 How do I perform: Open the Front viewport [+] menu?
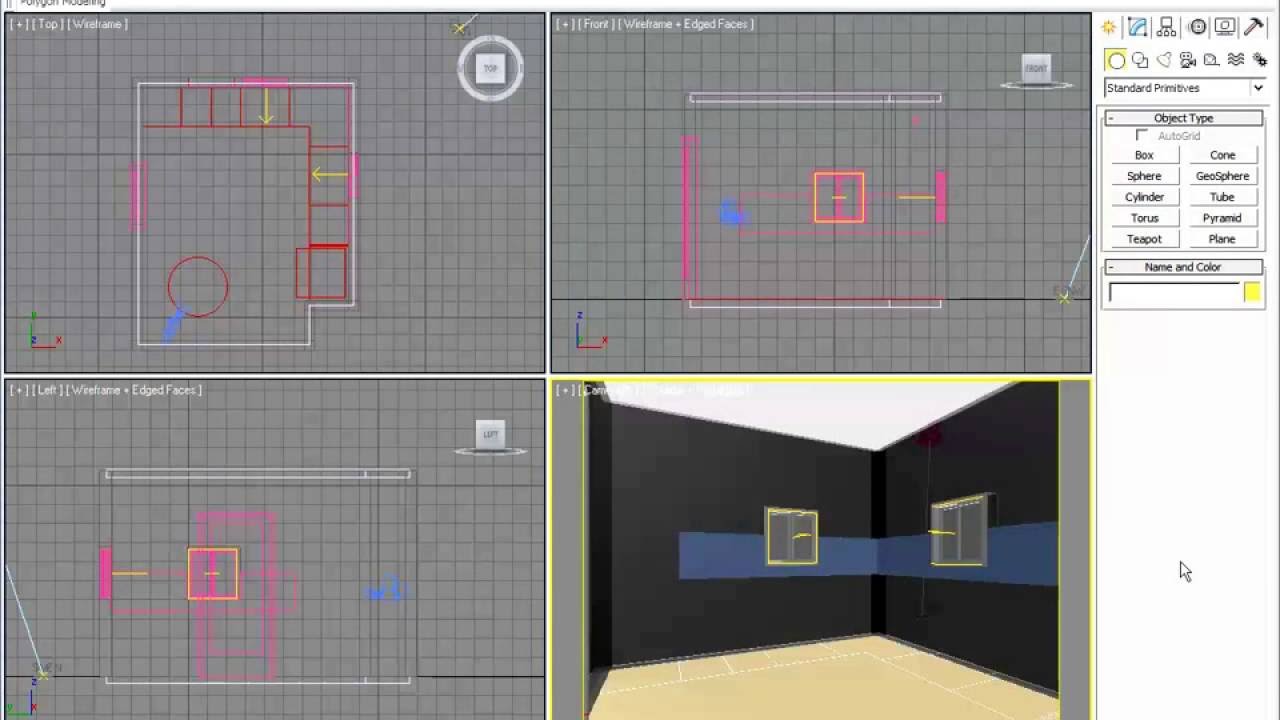564,24
